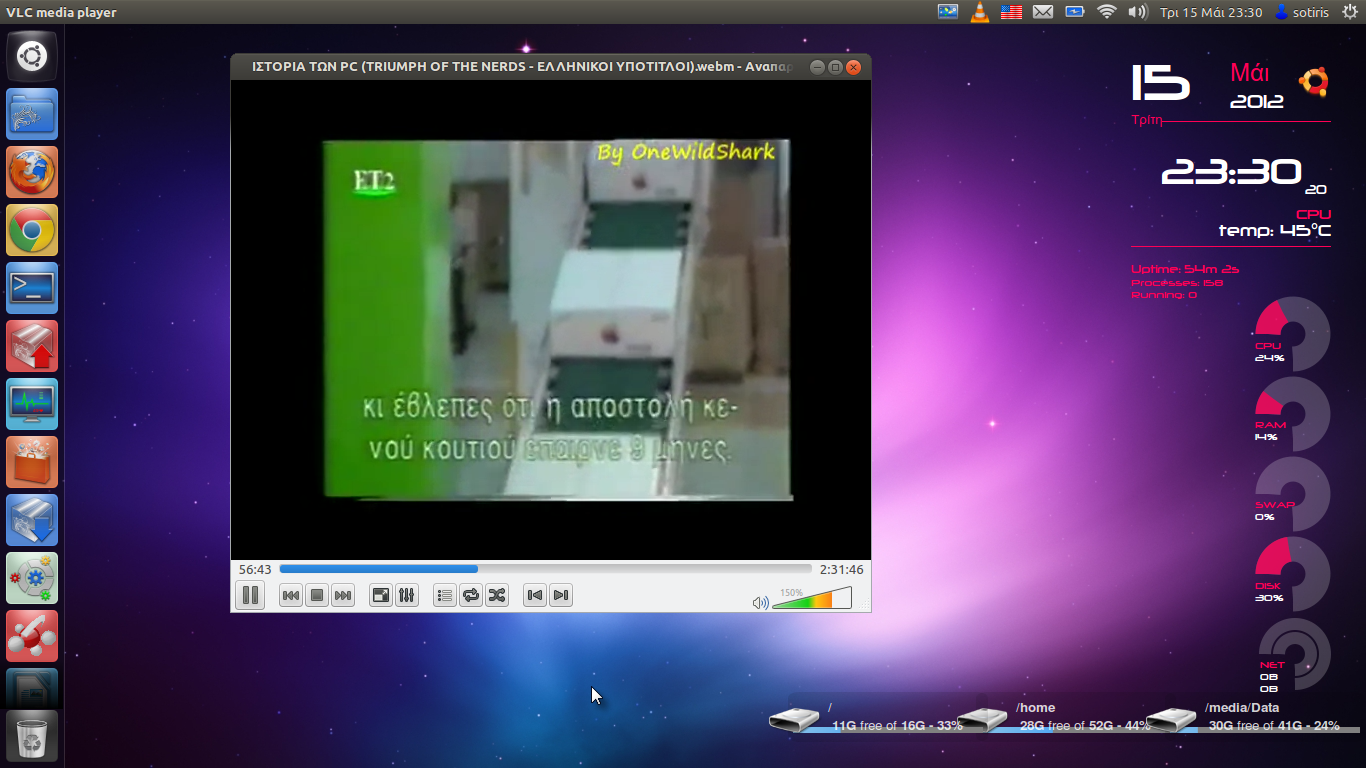Open extended settings equalizer icon
This screenshot has width=1366, height=768.
[x=407, y=596]
